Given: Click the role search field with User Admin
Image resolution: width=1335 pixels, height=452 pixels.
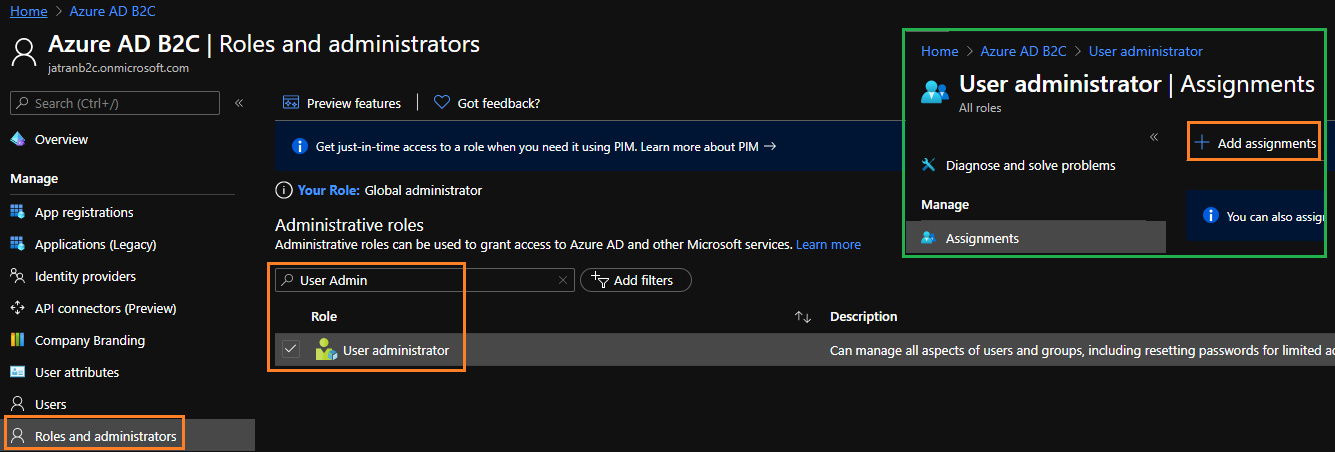Looking at the screenshot, I should pos(425,281).
